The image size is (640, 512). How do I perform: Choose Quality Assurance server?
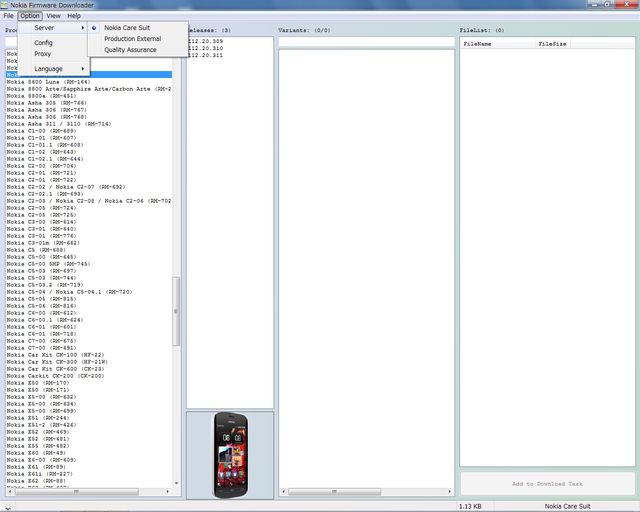pyautogui.click(x=130, y=49)
